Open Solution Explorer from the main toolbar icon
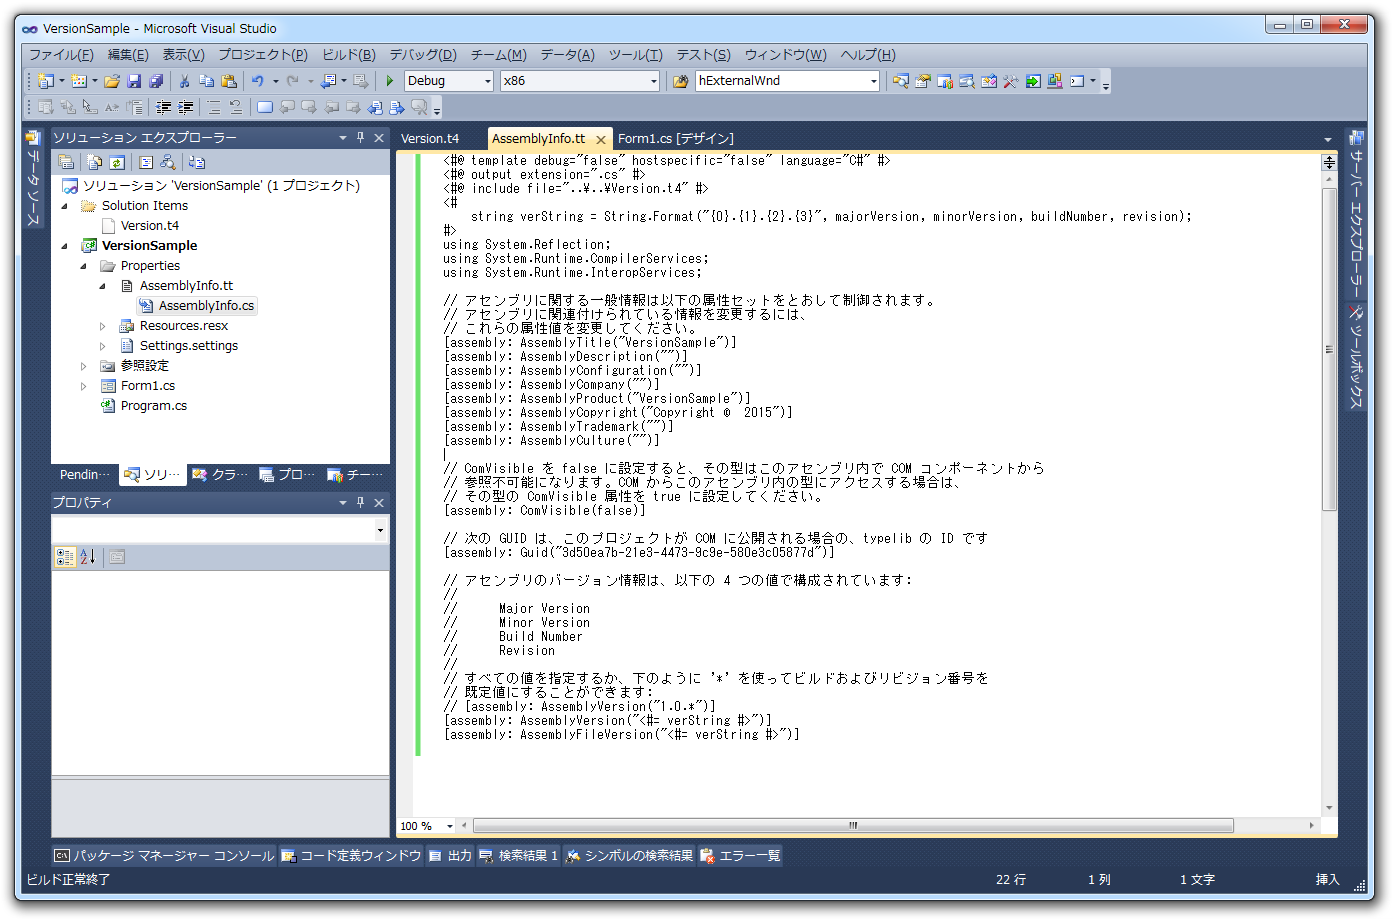 (901, 81)
